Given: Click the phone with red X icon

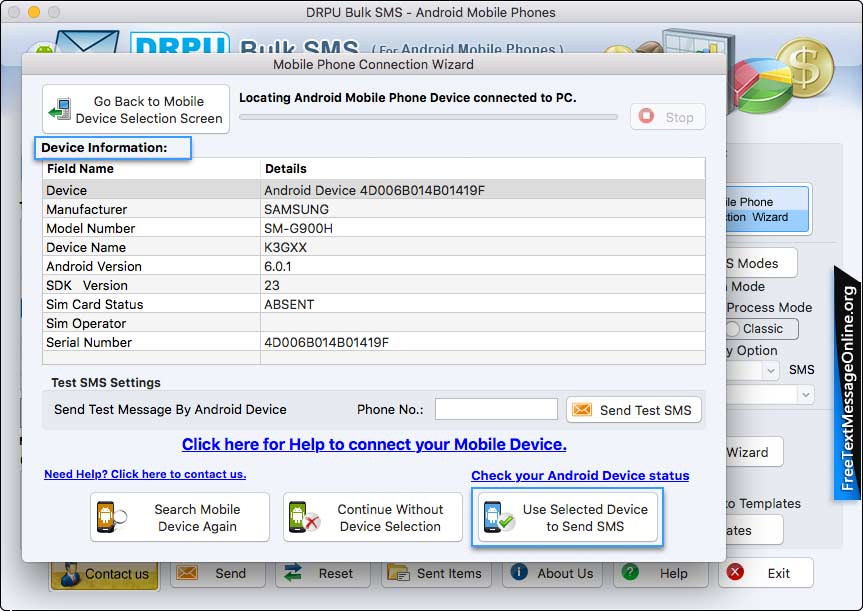Looking at the screenshot, I should click(x=304, y=517).
